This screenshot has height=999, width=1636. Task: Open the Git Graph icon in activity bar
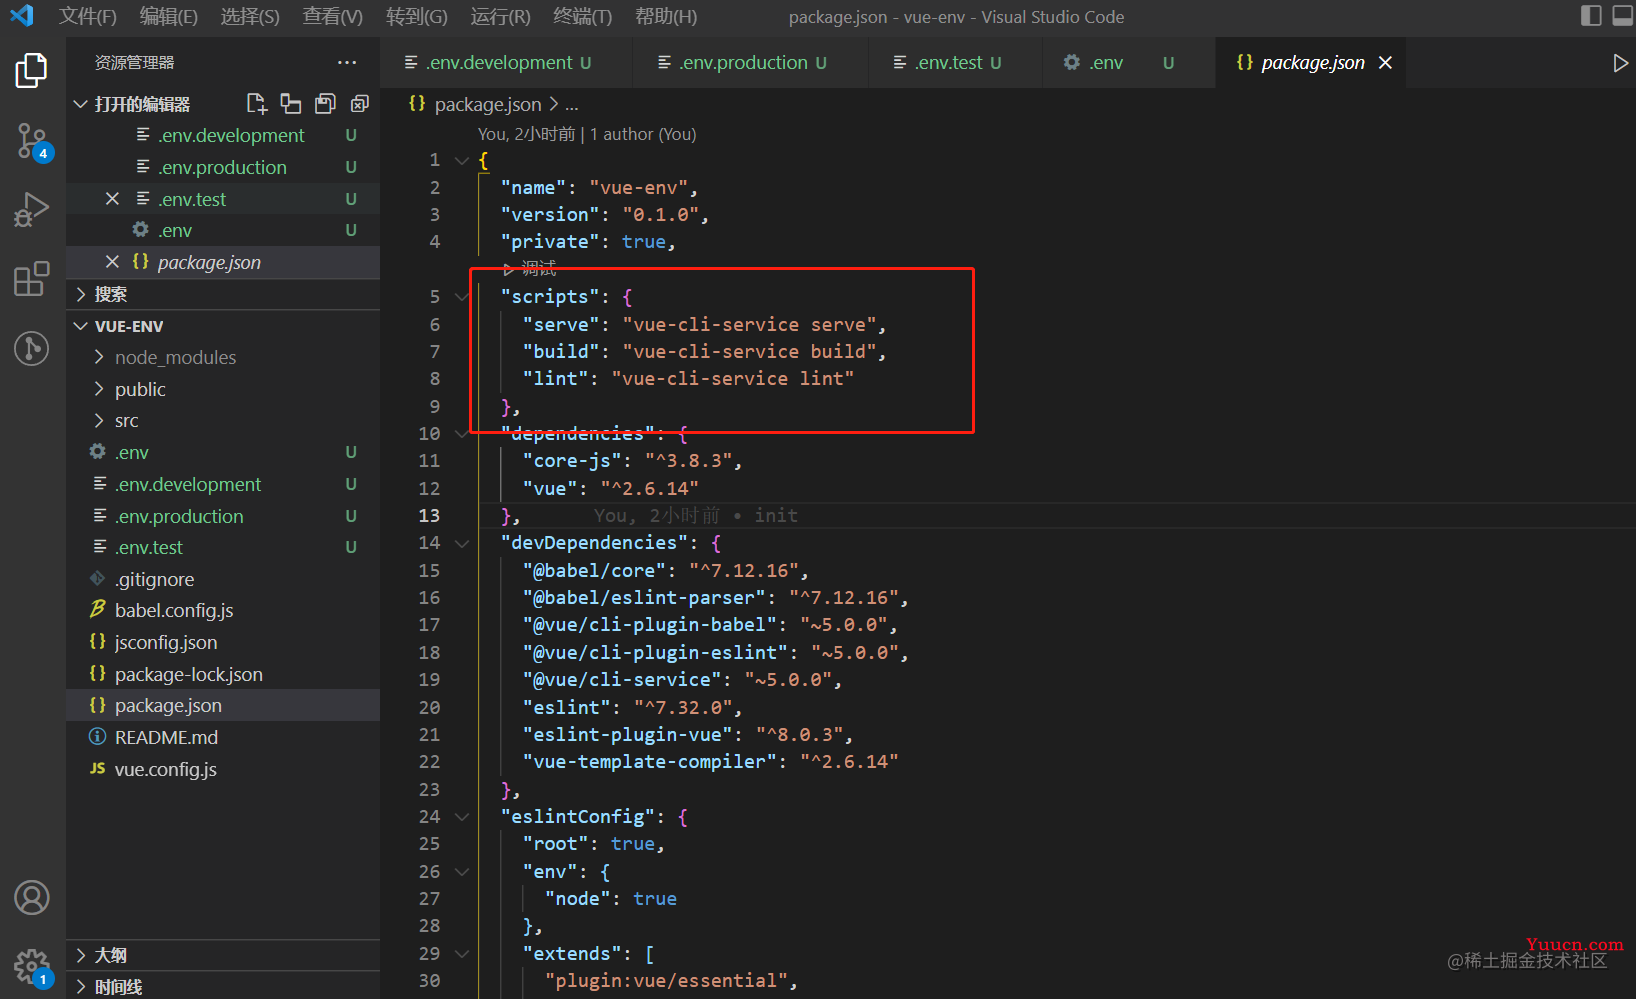point(31,348)
